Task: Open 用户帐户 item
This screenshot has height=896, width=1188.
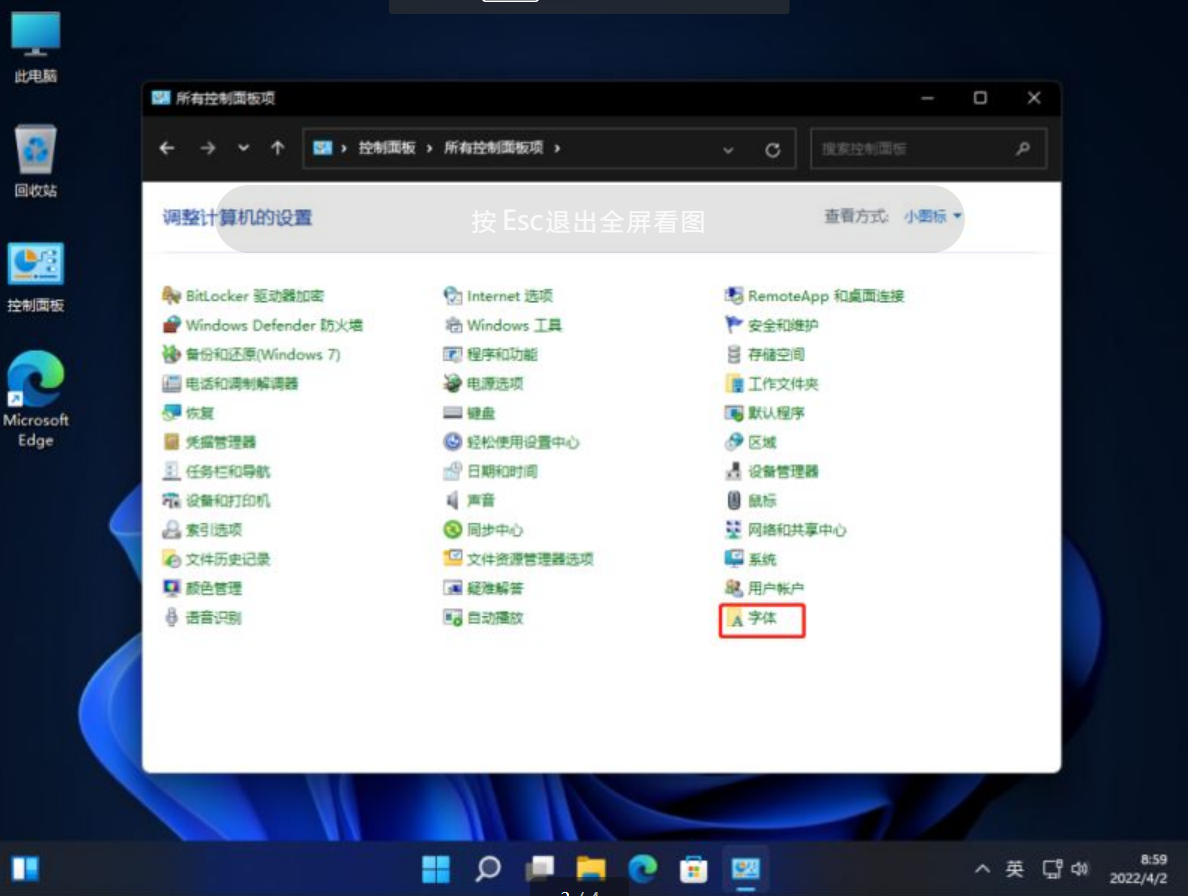Action: pos(764,588)
